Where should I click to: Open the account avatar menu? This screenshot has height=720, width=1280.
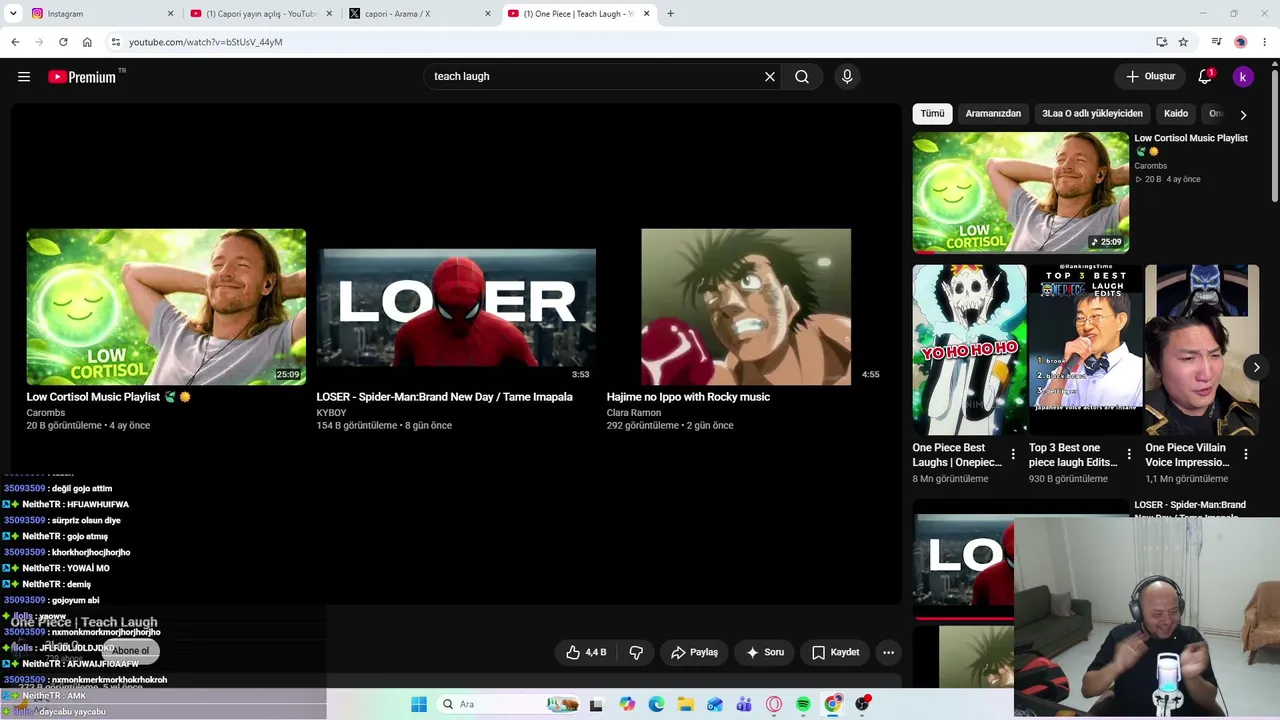pos(1243,77)
